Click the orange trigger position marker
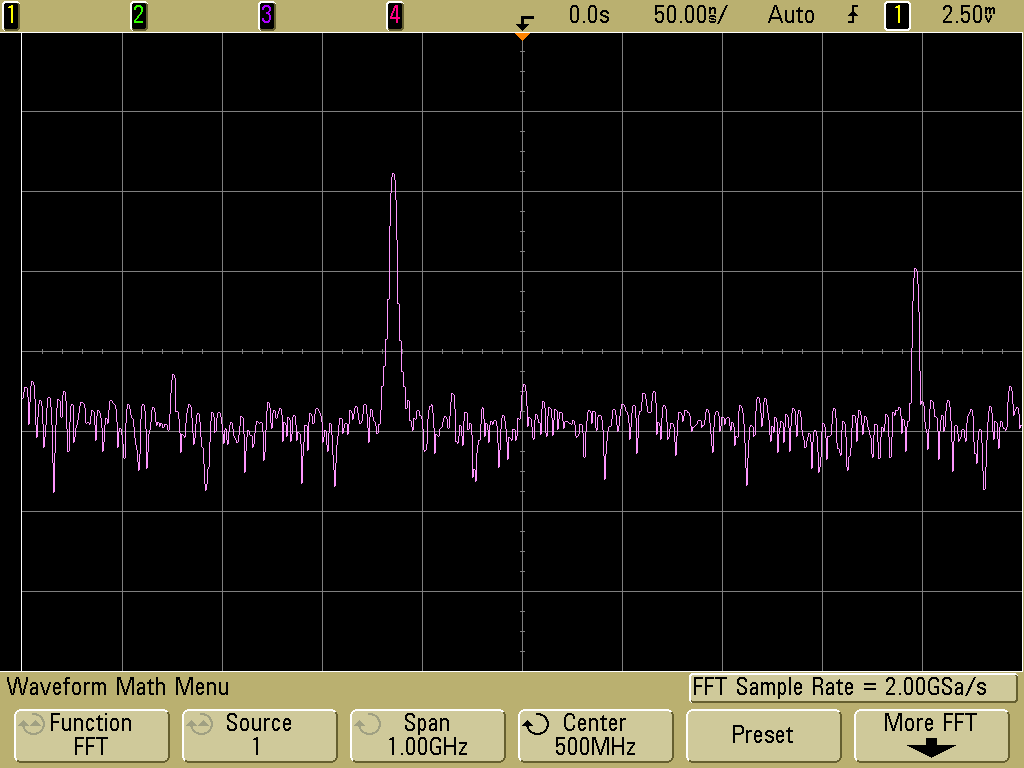The width and height of the screenshot is (1024, 768). tap(522, 37)
